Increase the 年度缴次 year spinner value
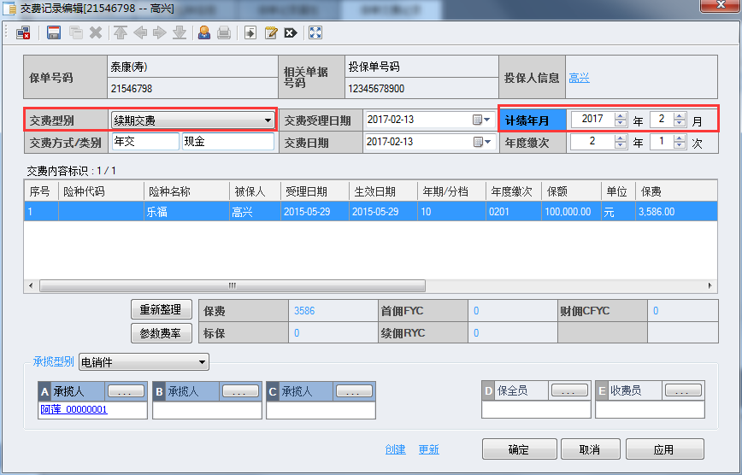Viewport: 742px width, 475px height. click(621, 137)
